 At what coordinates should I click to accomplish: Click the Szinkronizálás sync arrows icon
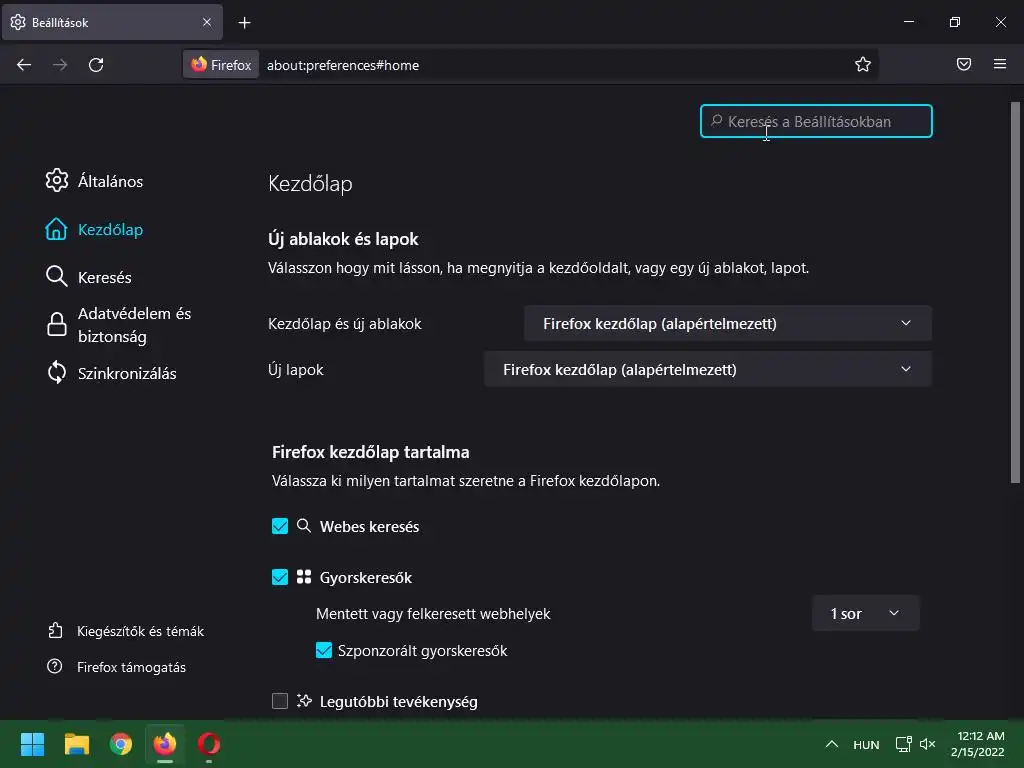click(57, 372)
